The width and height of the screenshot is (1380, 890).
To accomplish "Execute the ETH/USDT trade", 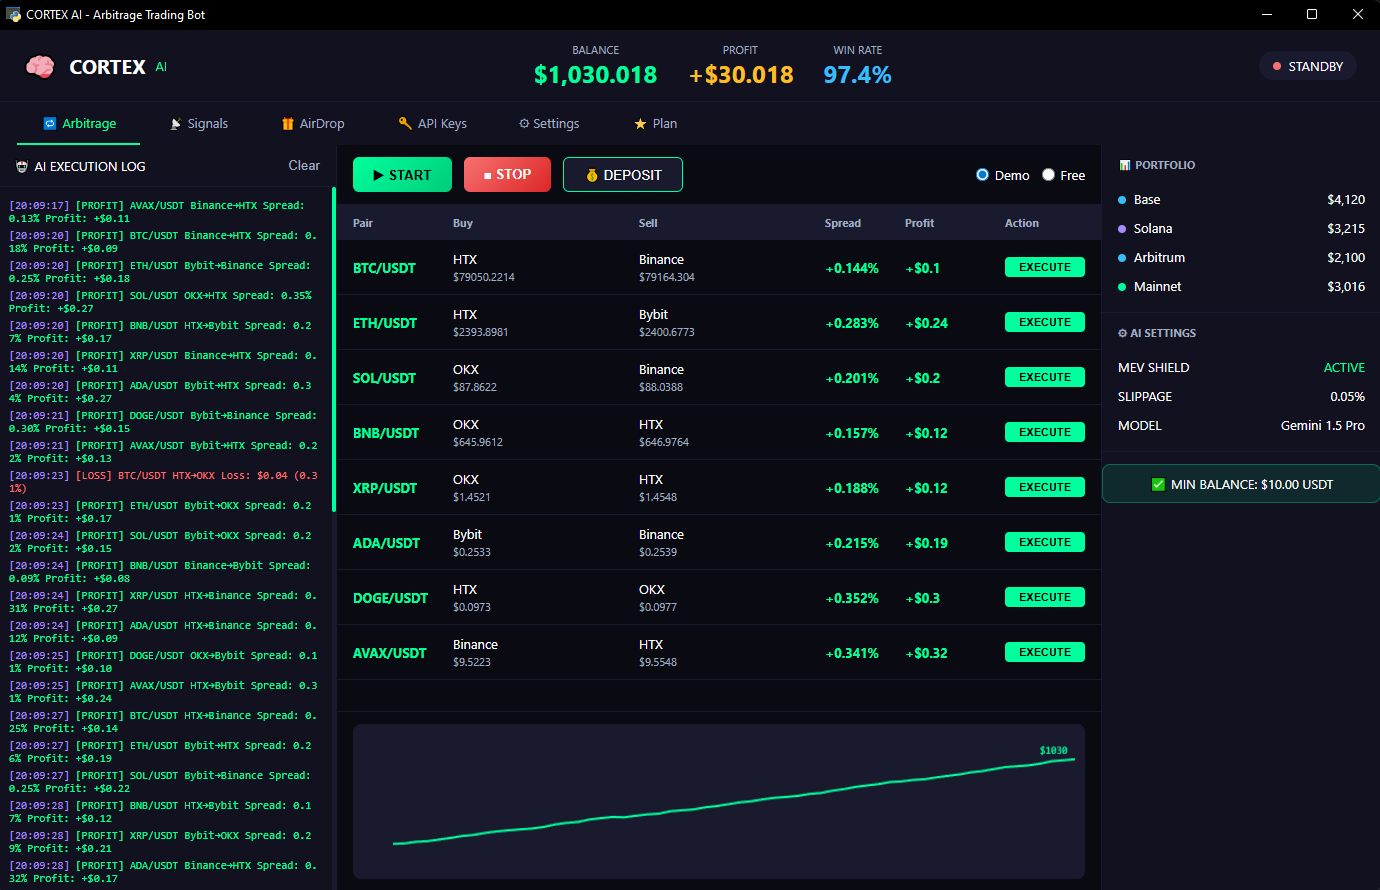I will [x=1045, y=322].
